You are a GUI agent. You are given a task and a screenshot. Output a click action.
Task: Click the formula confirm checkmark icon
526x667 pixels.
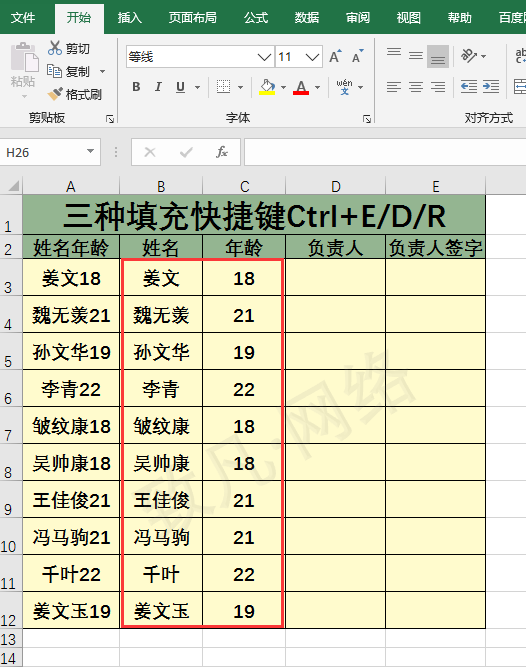tap(186, 152)
